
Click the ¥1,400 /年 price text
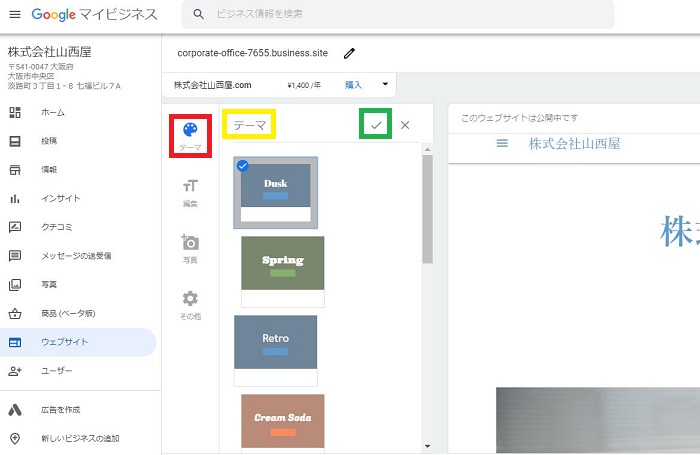coord(304,85)
